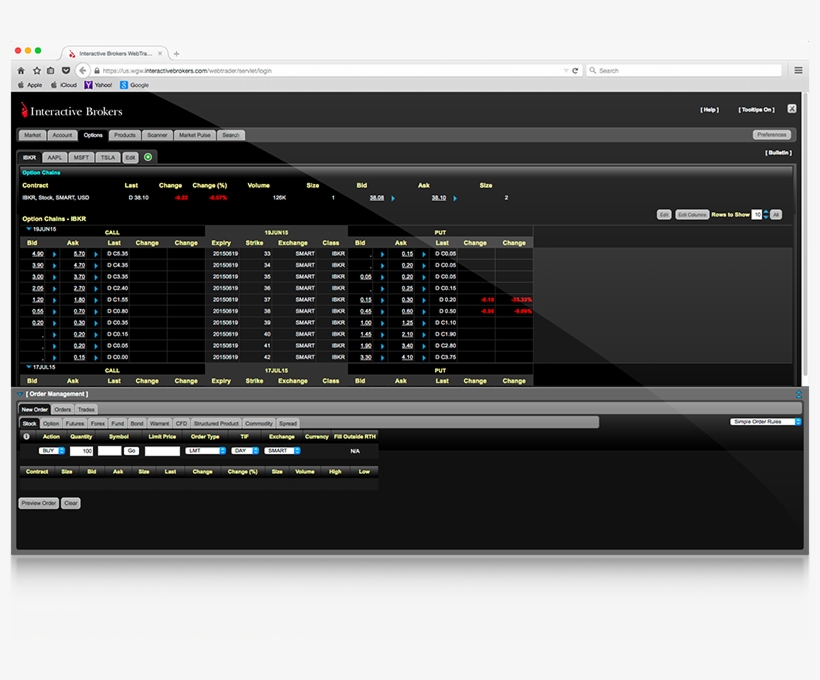Click the blue arrow next to stock ask 38.10
This screenshot has width=820, height=680.
tap(455, 198)
